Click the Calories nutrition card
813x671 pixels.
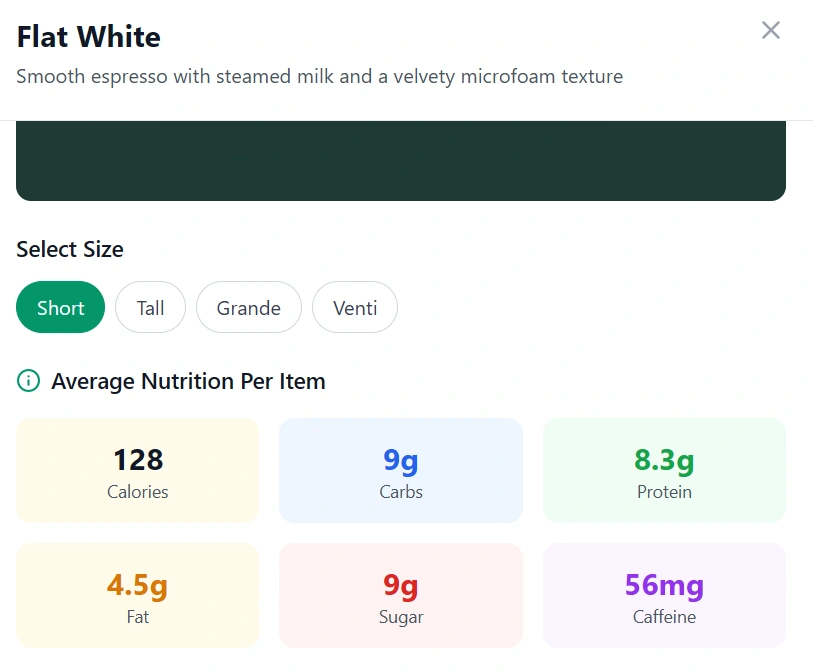click(x=137, y=470)
